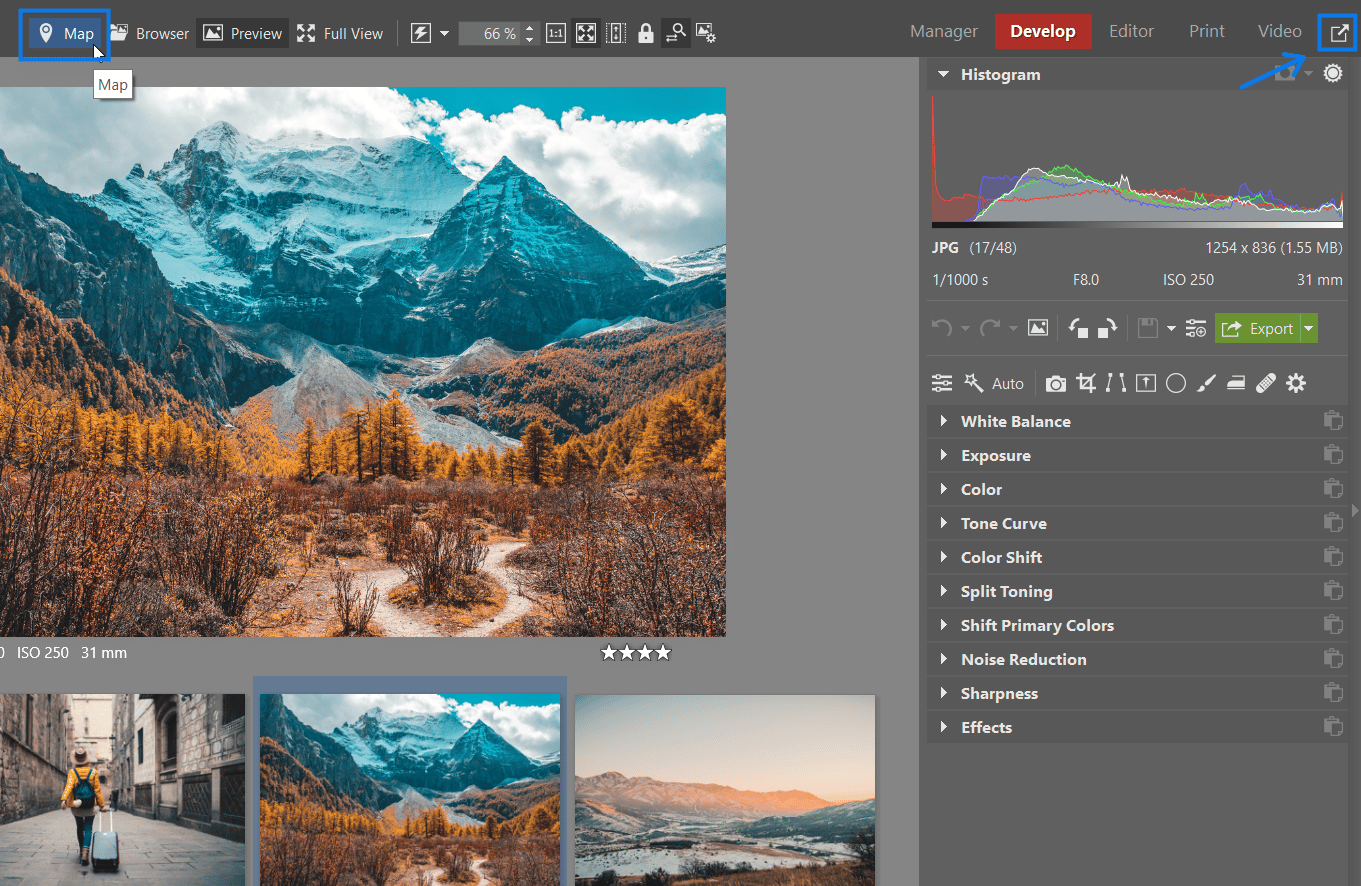Switch to the Editor tab
Screen dimensions: 1361x886
(x=1131, y=32)
